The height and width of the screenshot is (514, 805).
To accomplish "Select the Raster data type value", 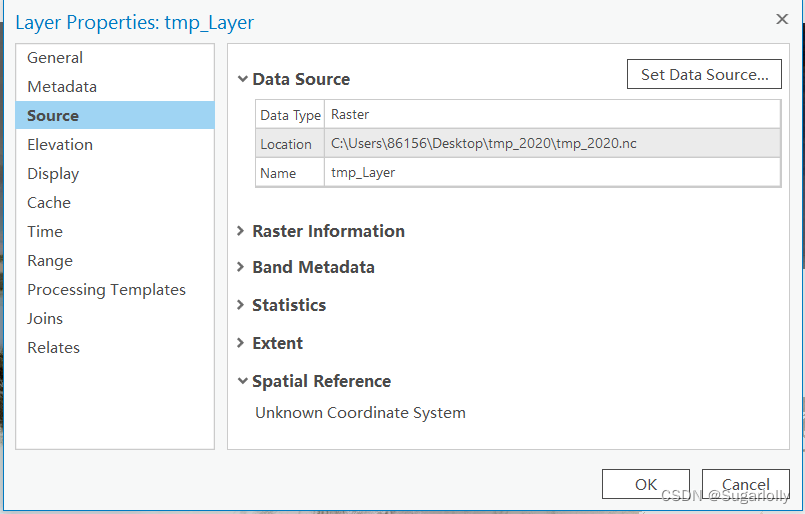I will click(x=552, y=115).
